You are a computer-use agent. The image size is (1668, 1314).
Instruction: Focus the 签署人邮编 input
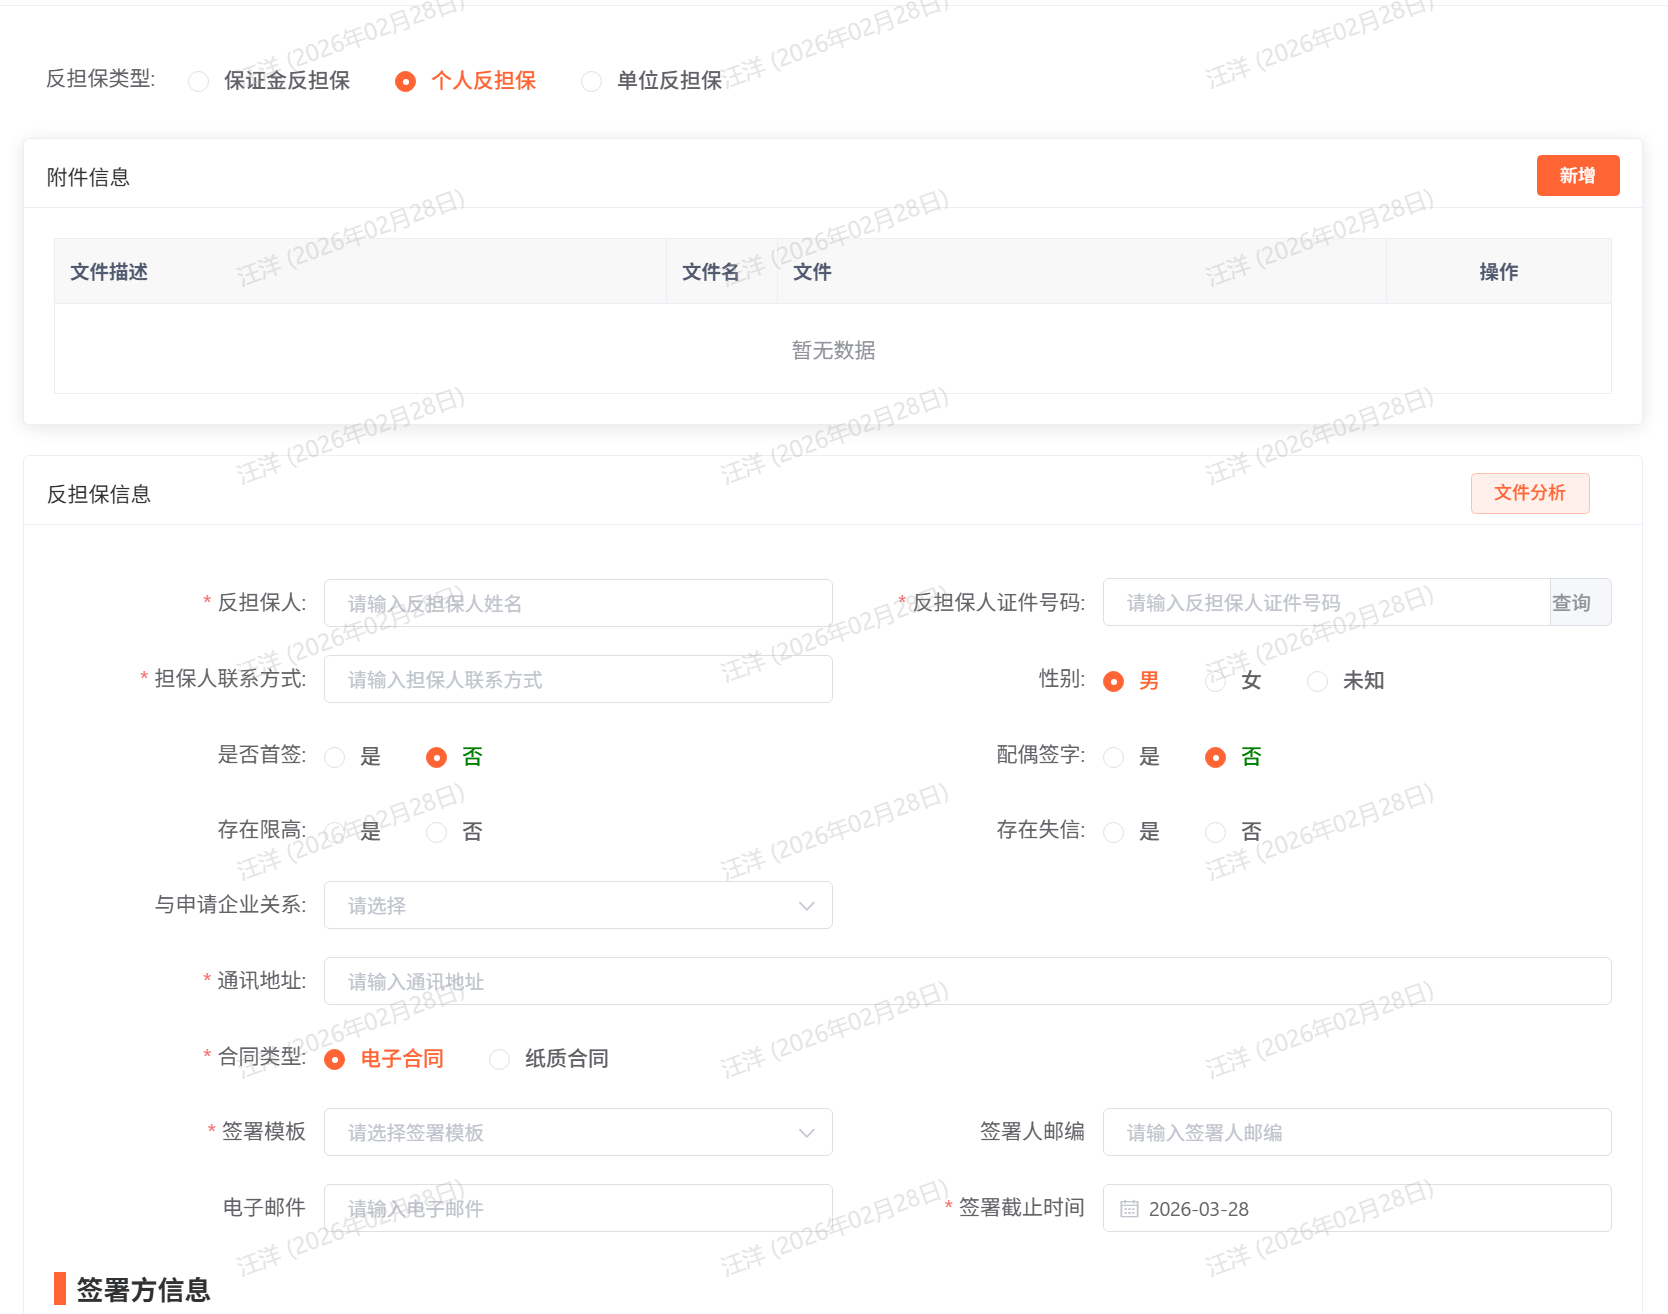point(1357,1132)
